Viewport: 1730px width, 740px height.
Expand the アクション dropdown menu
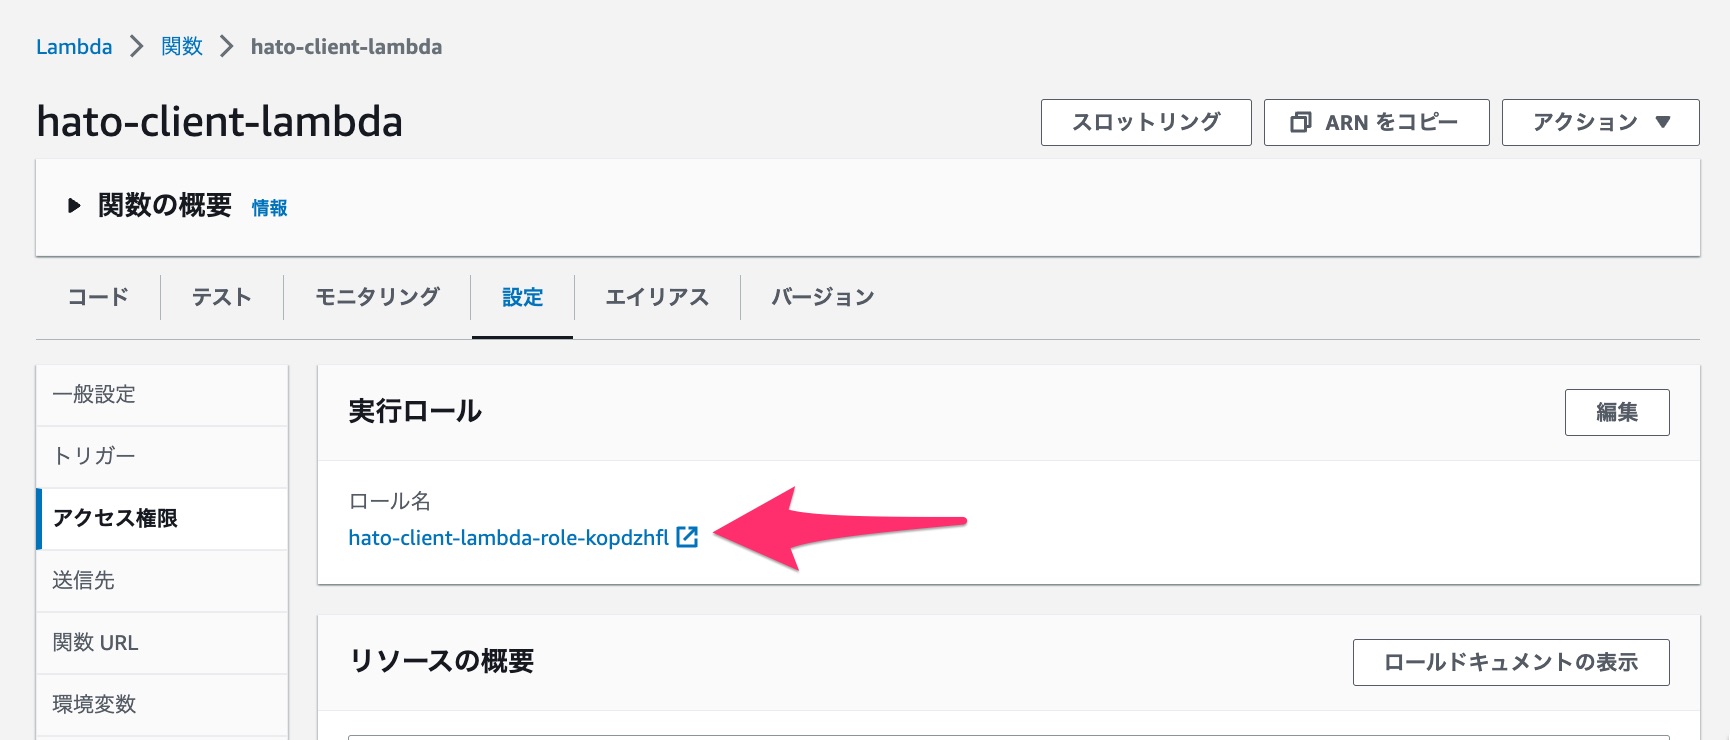[x=1598, y=122]
